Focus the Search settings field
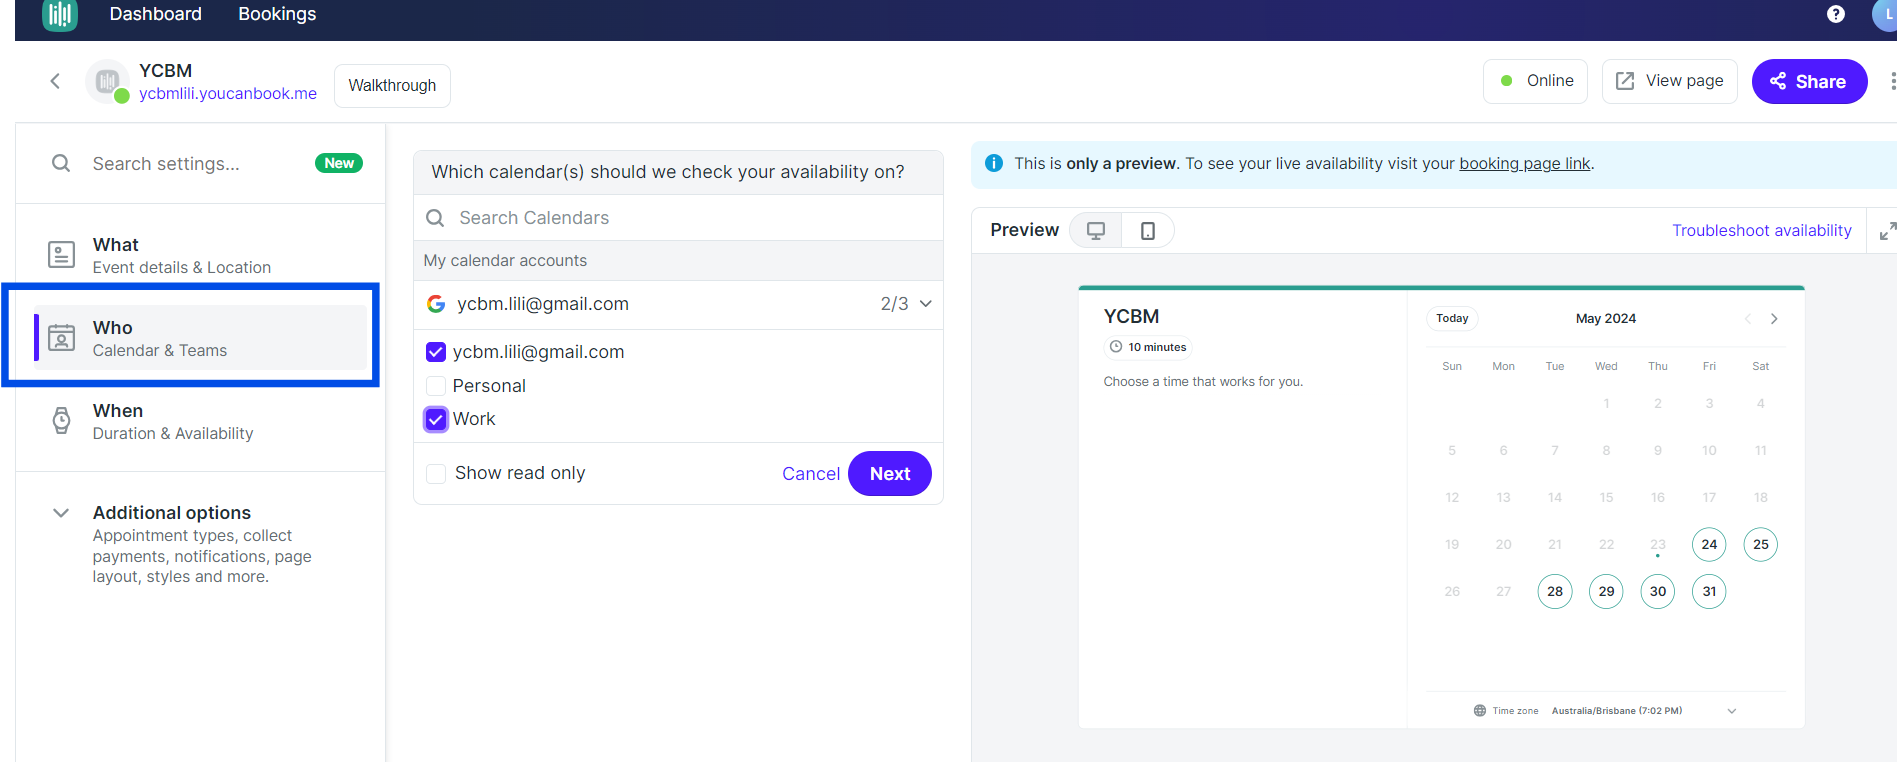 (x=200, y=163)
